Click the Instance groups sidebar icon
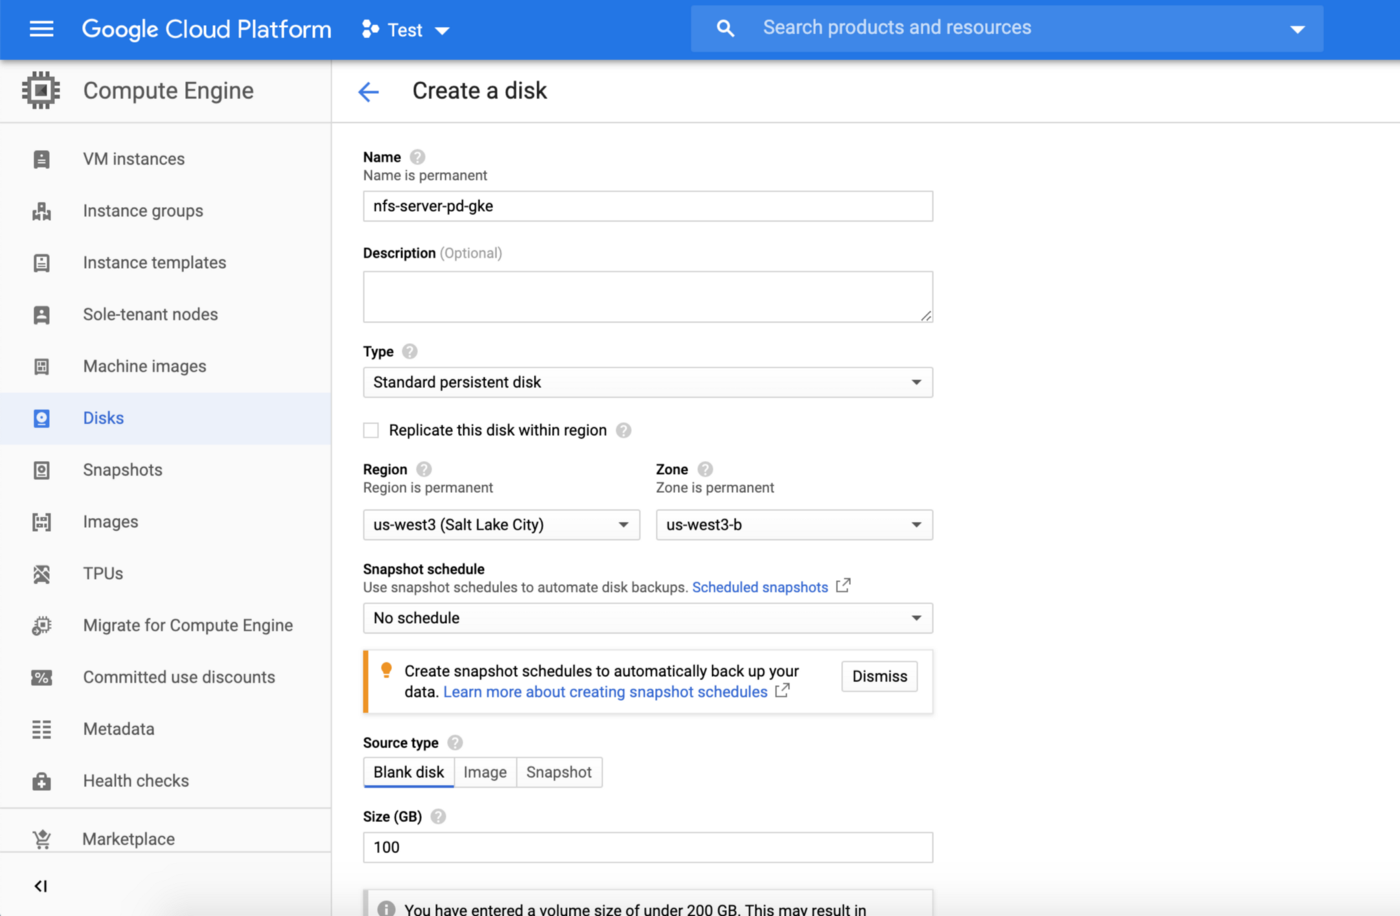1400x916 pixels. tap(41, 211)
